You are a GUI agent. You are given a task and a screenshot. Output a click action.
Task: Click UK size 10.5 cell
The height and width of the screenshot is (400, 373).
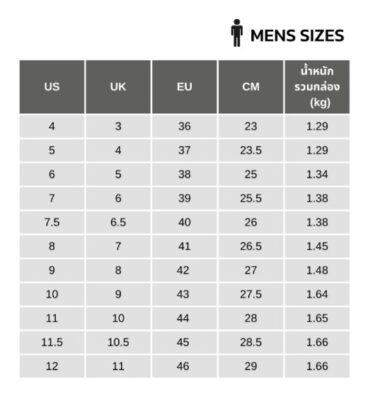(118, 342)
